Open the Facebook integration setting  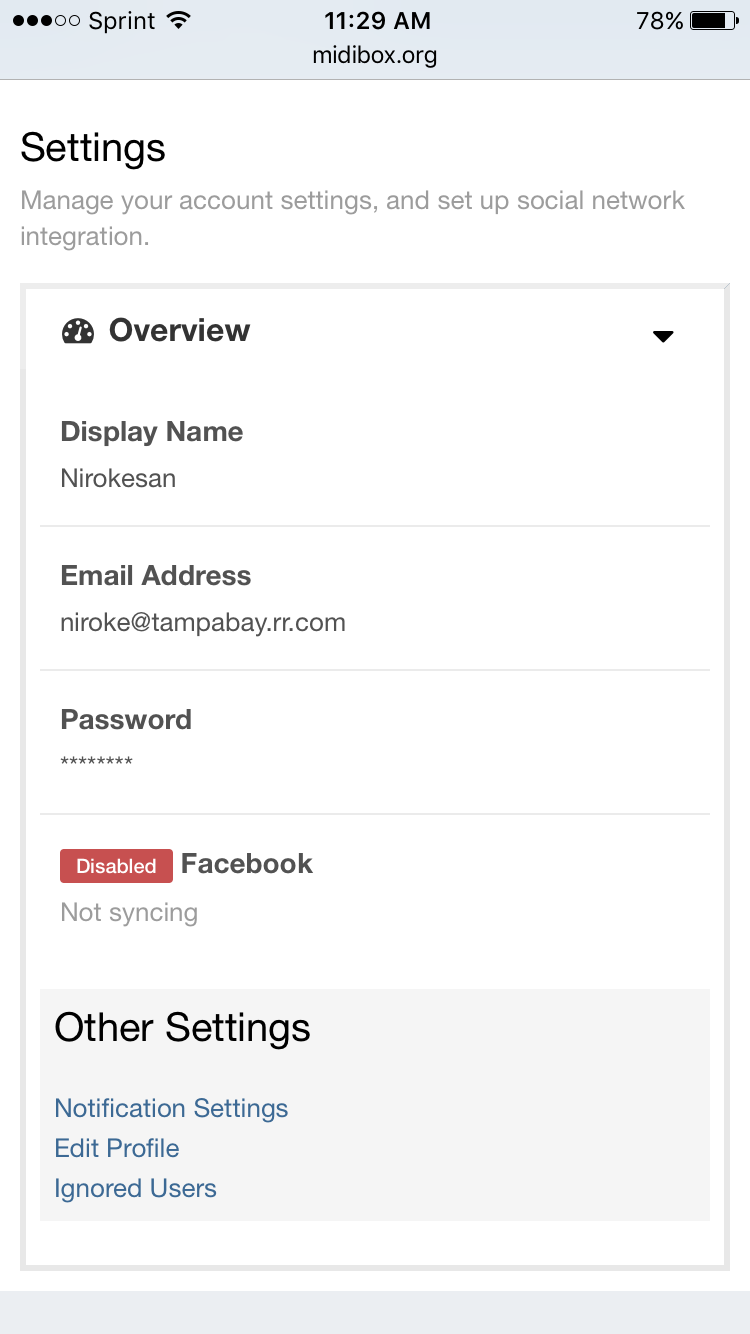247,864
